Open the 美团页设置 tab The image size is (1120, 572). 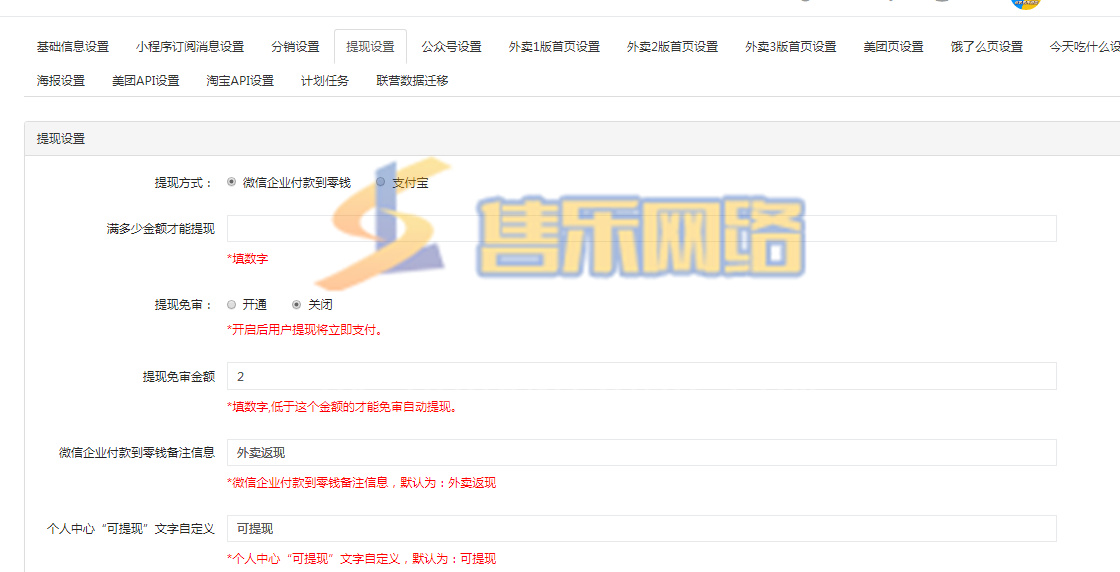click(x=894, y=47)
